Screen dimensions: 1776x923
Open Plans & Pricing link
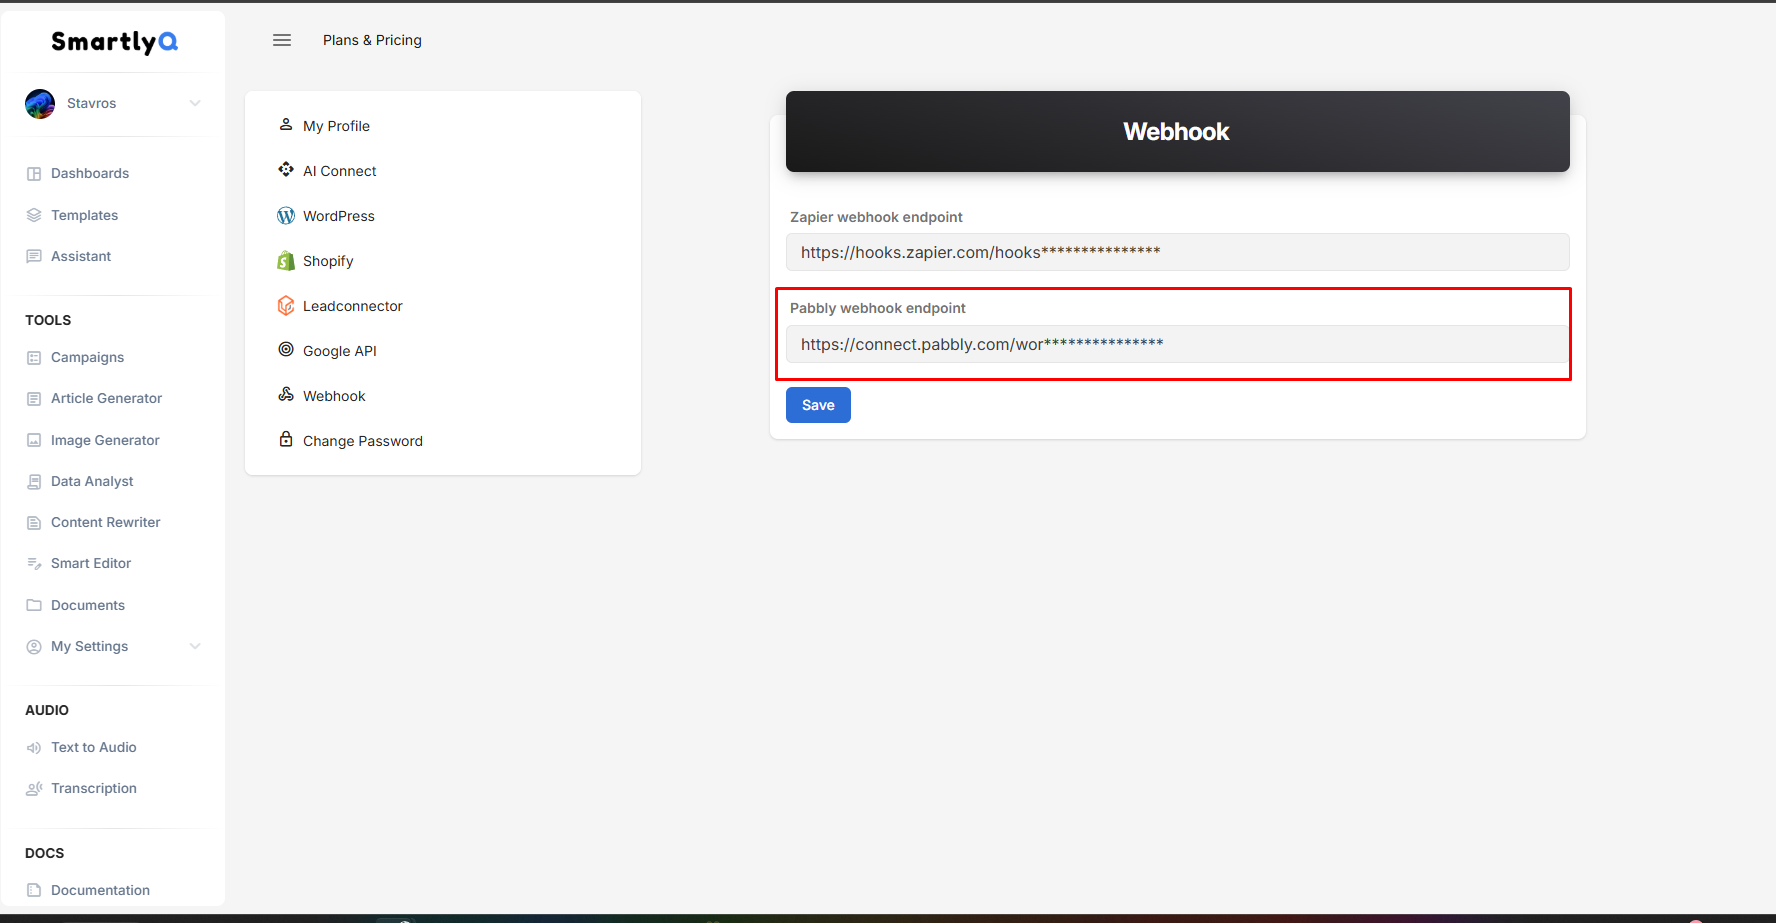pyautogui.click(x=372, y=40)
